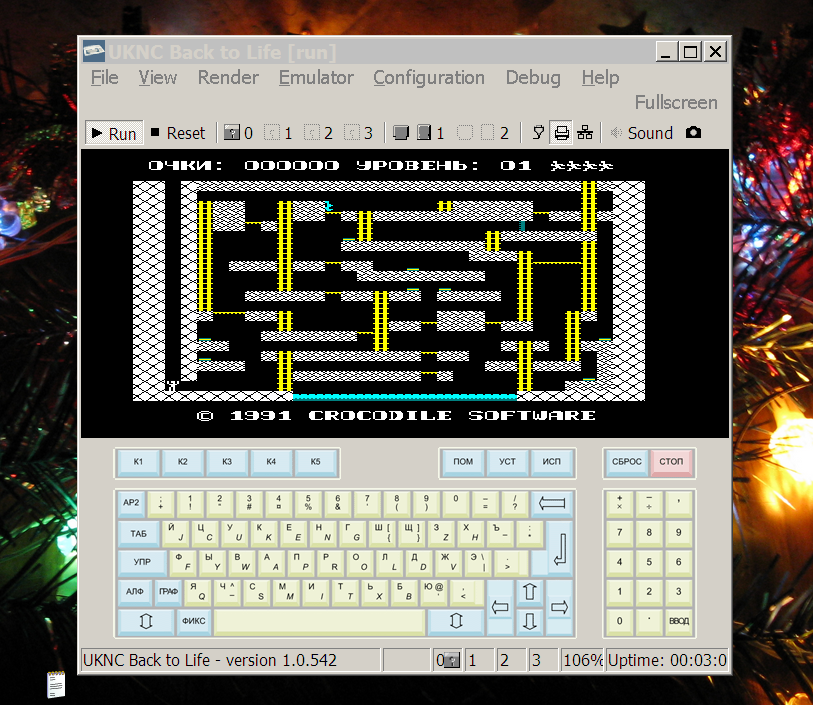Viewport: 813px width, 705px height.
Task: Click the 106% status bar entry
Action: click(582, 660)
